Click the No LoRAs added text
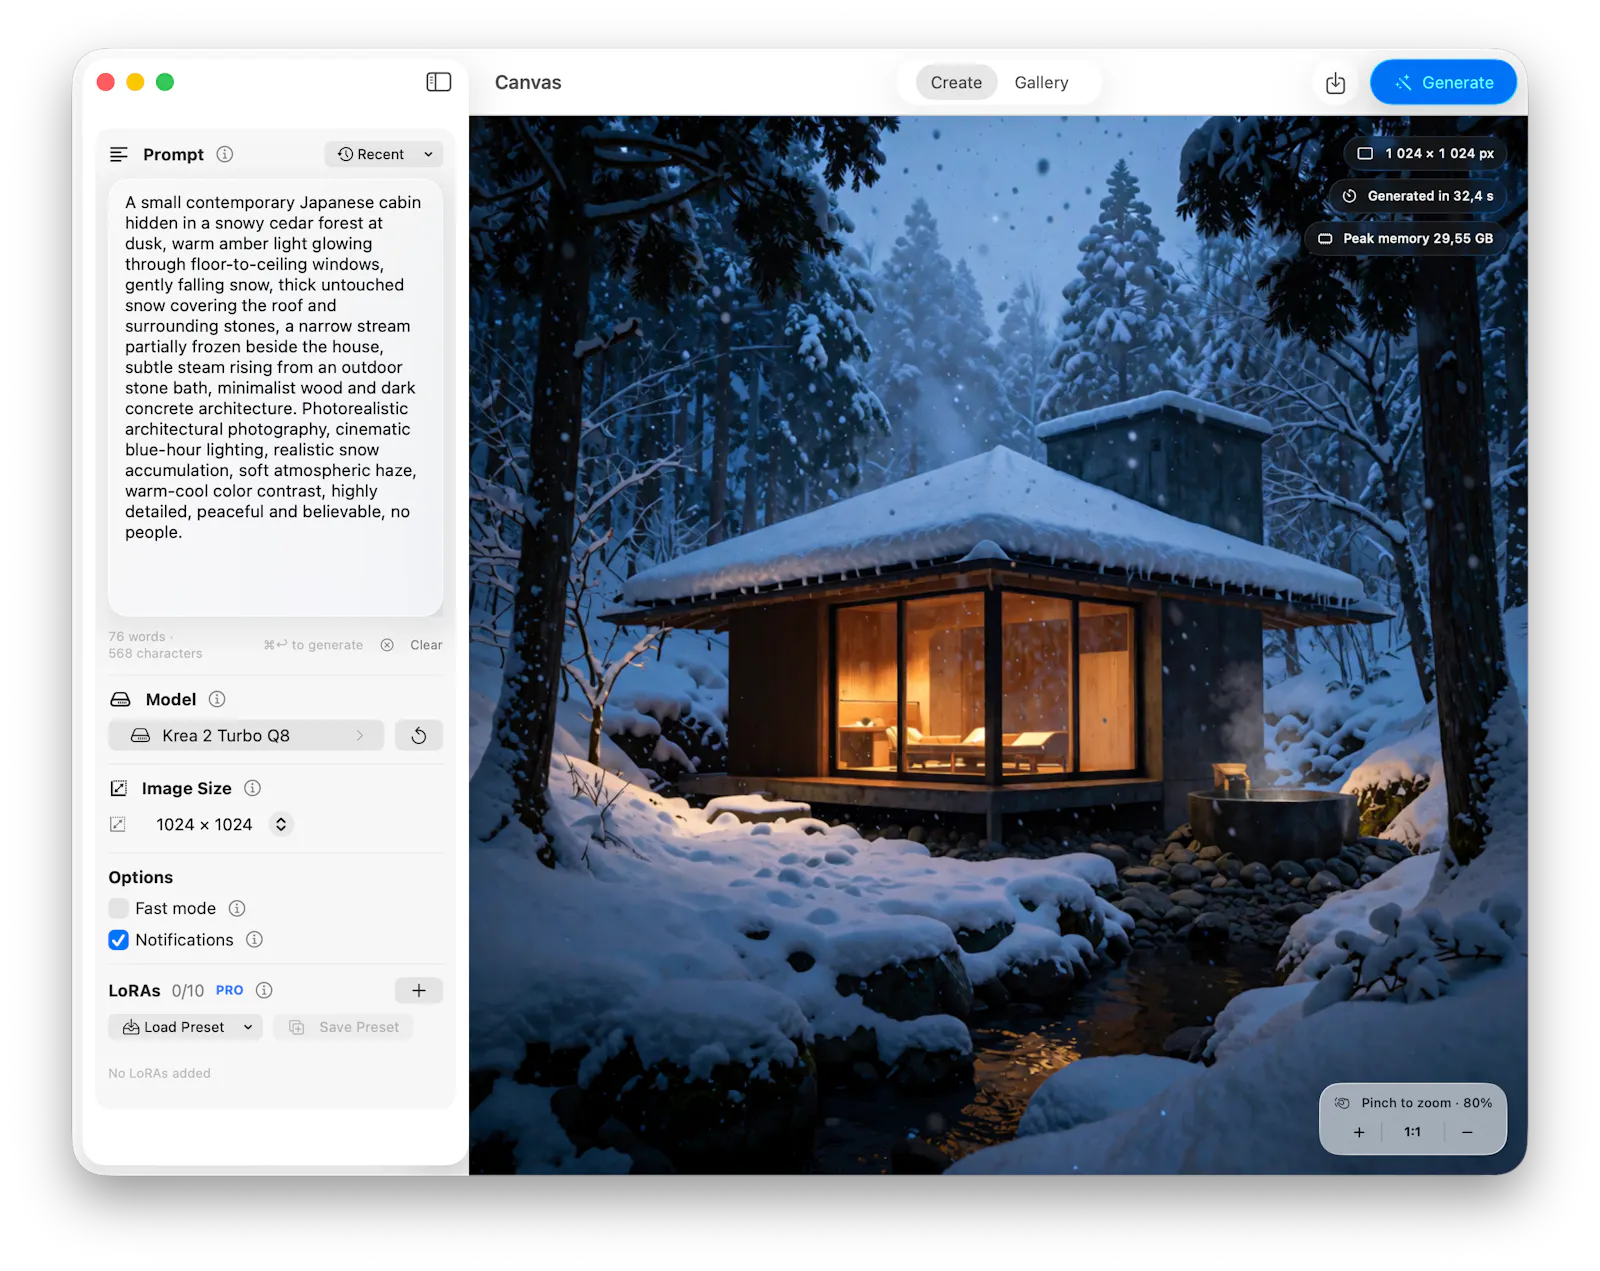The width and height of the screenshot is (1600, 1271). coord(160,1073)
